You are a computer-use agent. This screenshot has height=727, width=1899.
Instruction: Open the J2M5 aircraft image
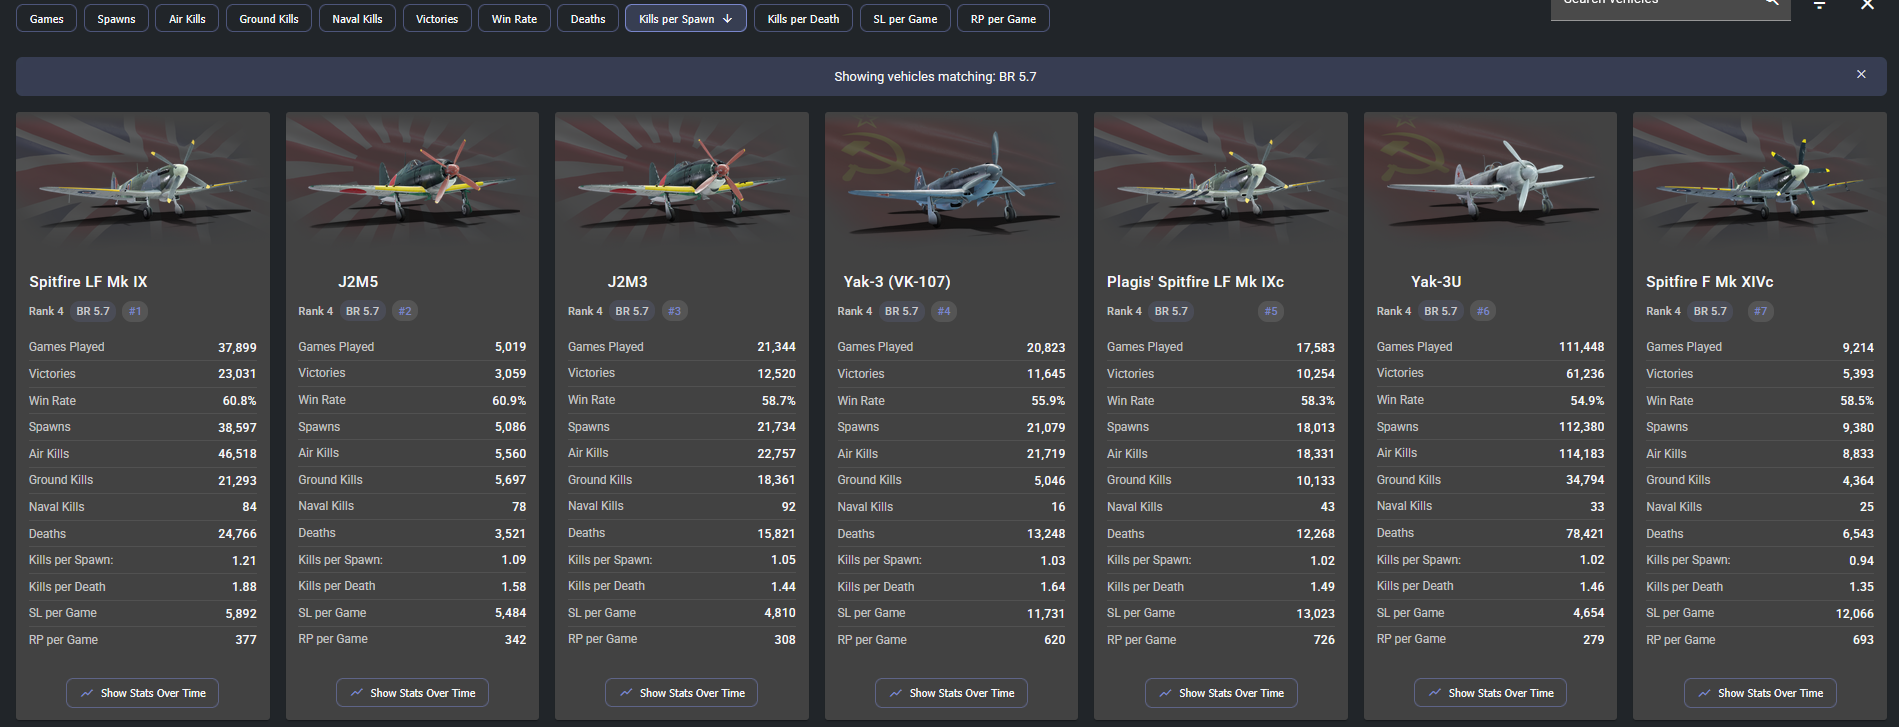tap(412, 180)
